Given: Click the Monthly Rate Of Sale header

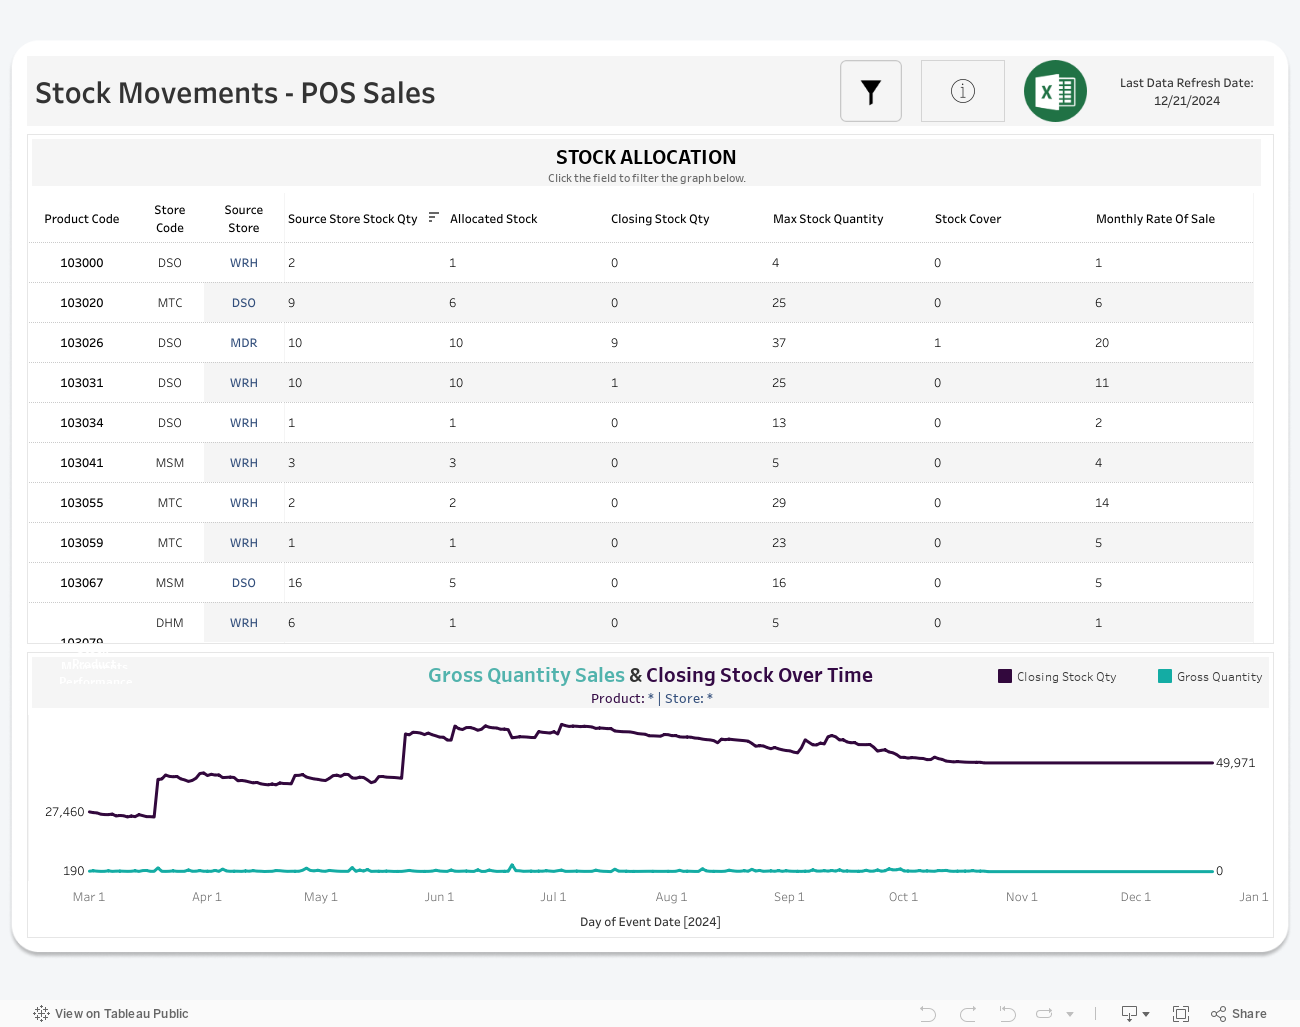Looking at the screenshot, I should [x=1155, y=219].
